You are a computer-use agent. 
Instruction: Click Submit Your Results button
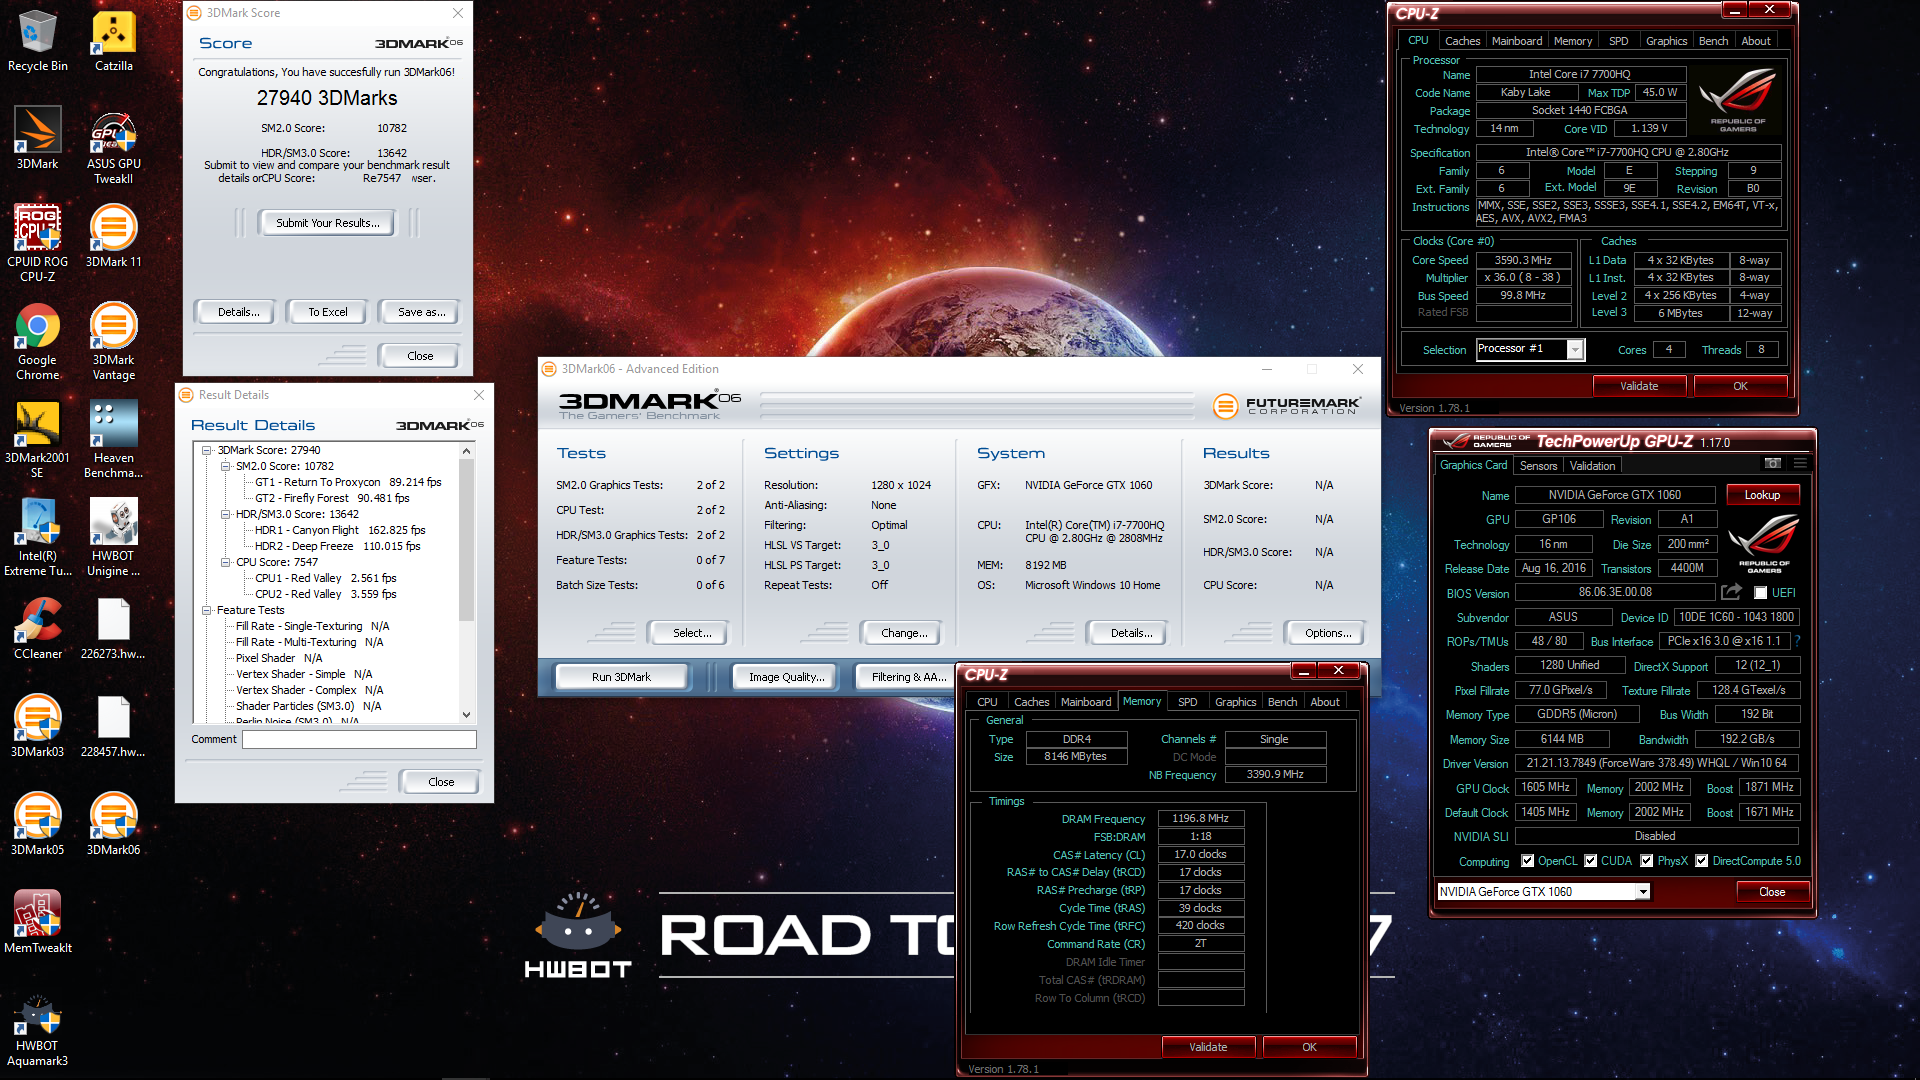coord(328,223)
